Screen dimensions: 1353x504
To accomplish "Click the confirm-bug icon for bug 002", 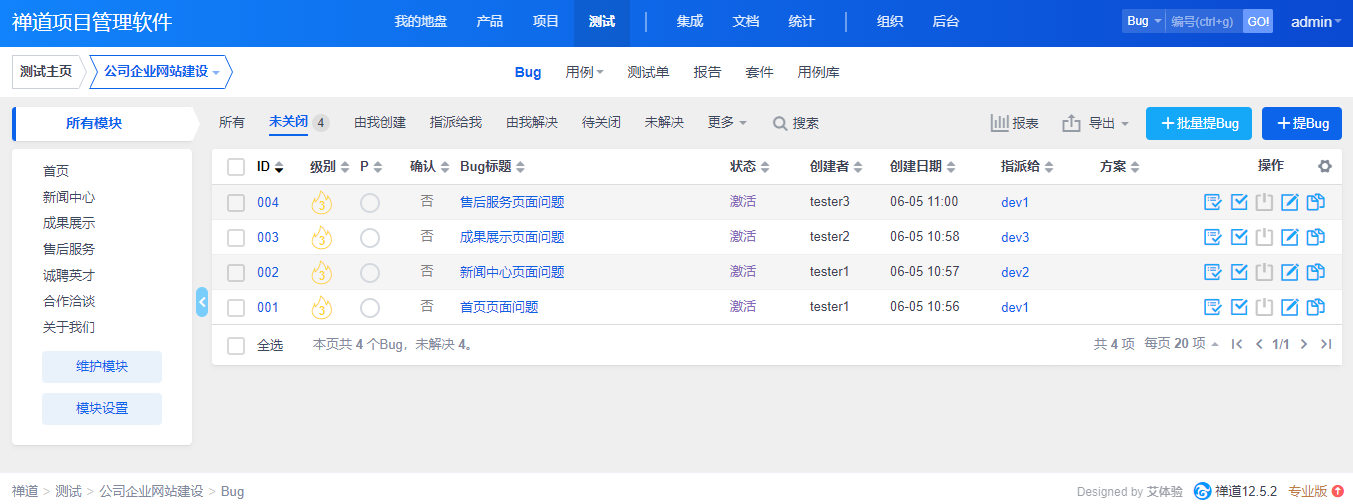I will (1213, 272).
